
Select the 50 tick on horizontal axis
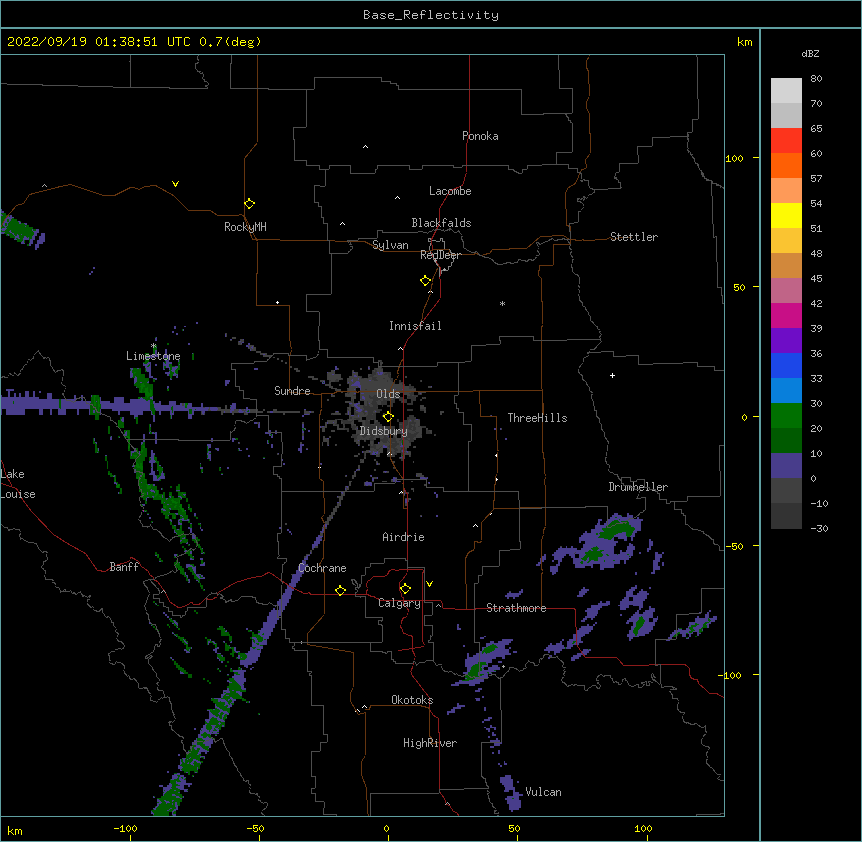pyautogui.click(x=514, y=828)
